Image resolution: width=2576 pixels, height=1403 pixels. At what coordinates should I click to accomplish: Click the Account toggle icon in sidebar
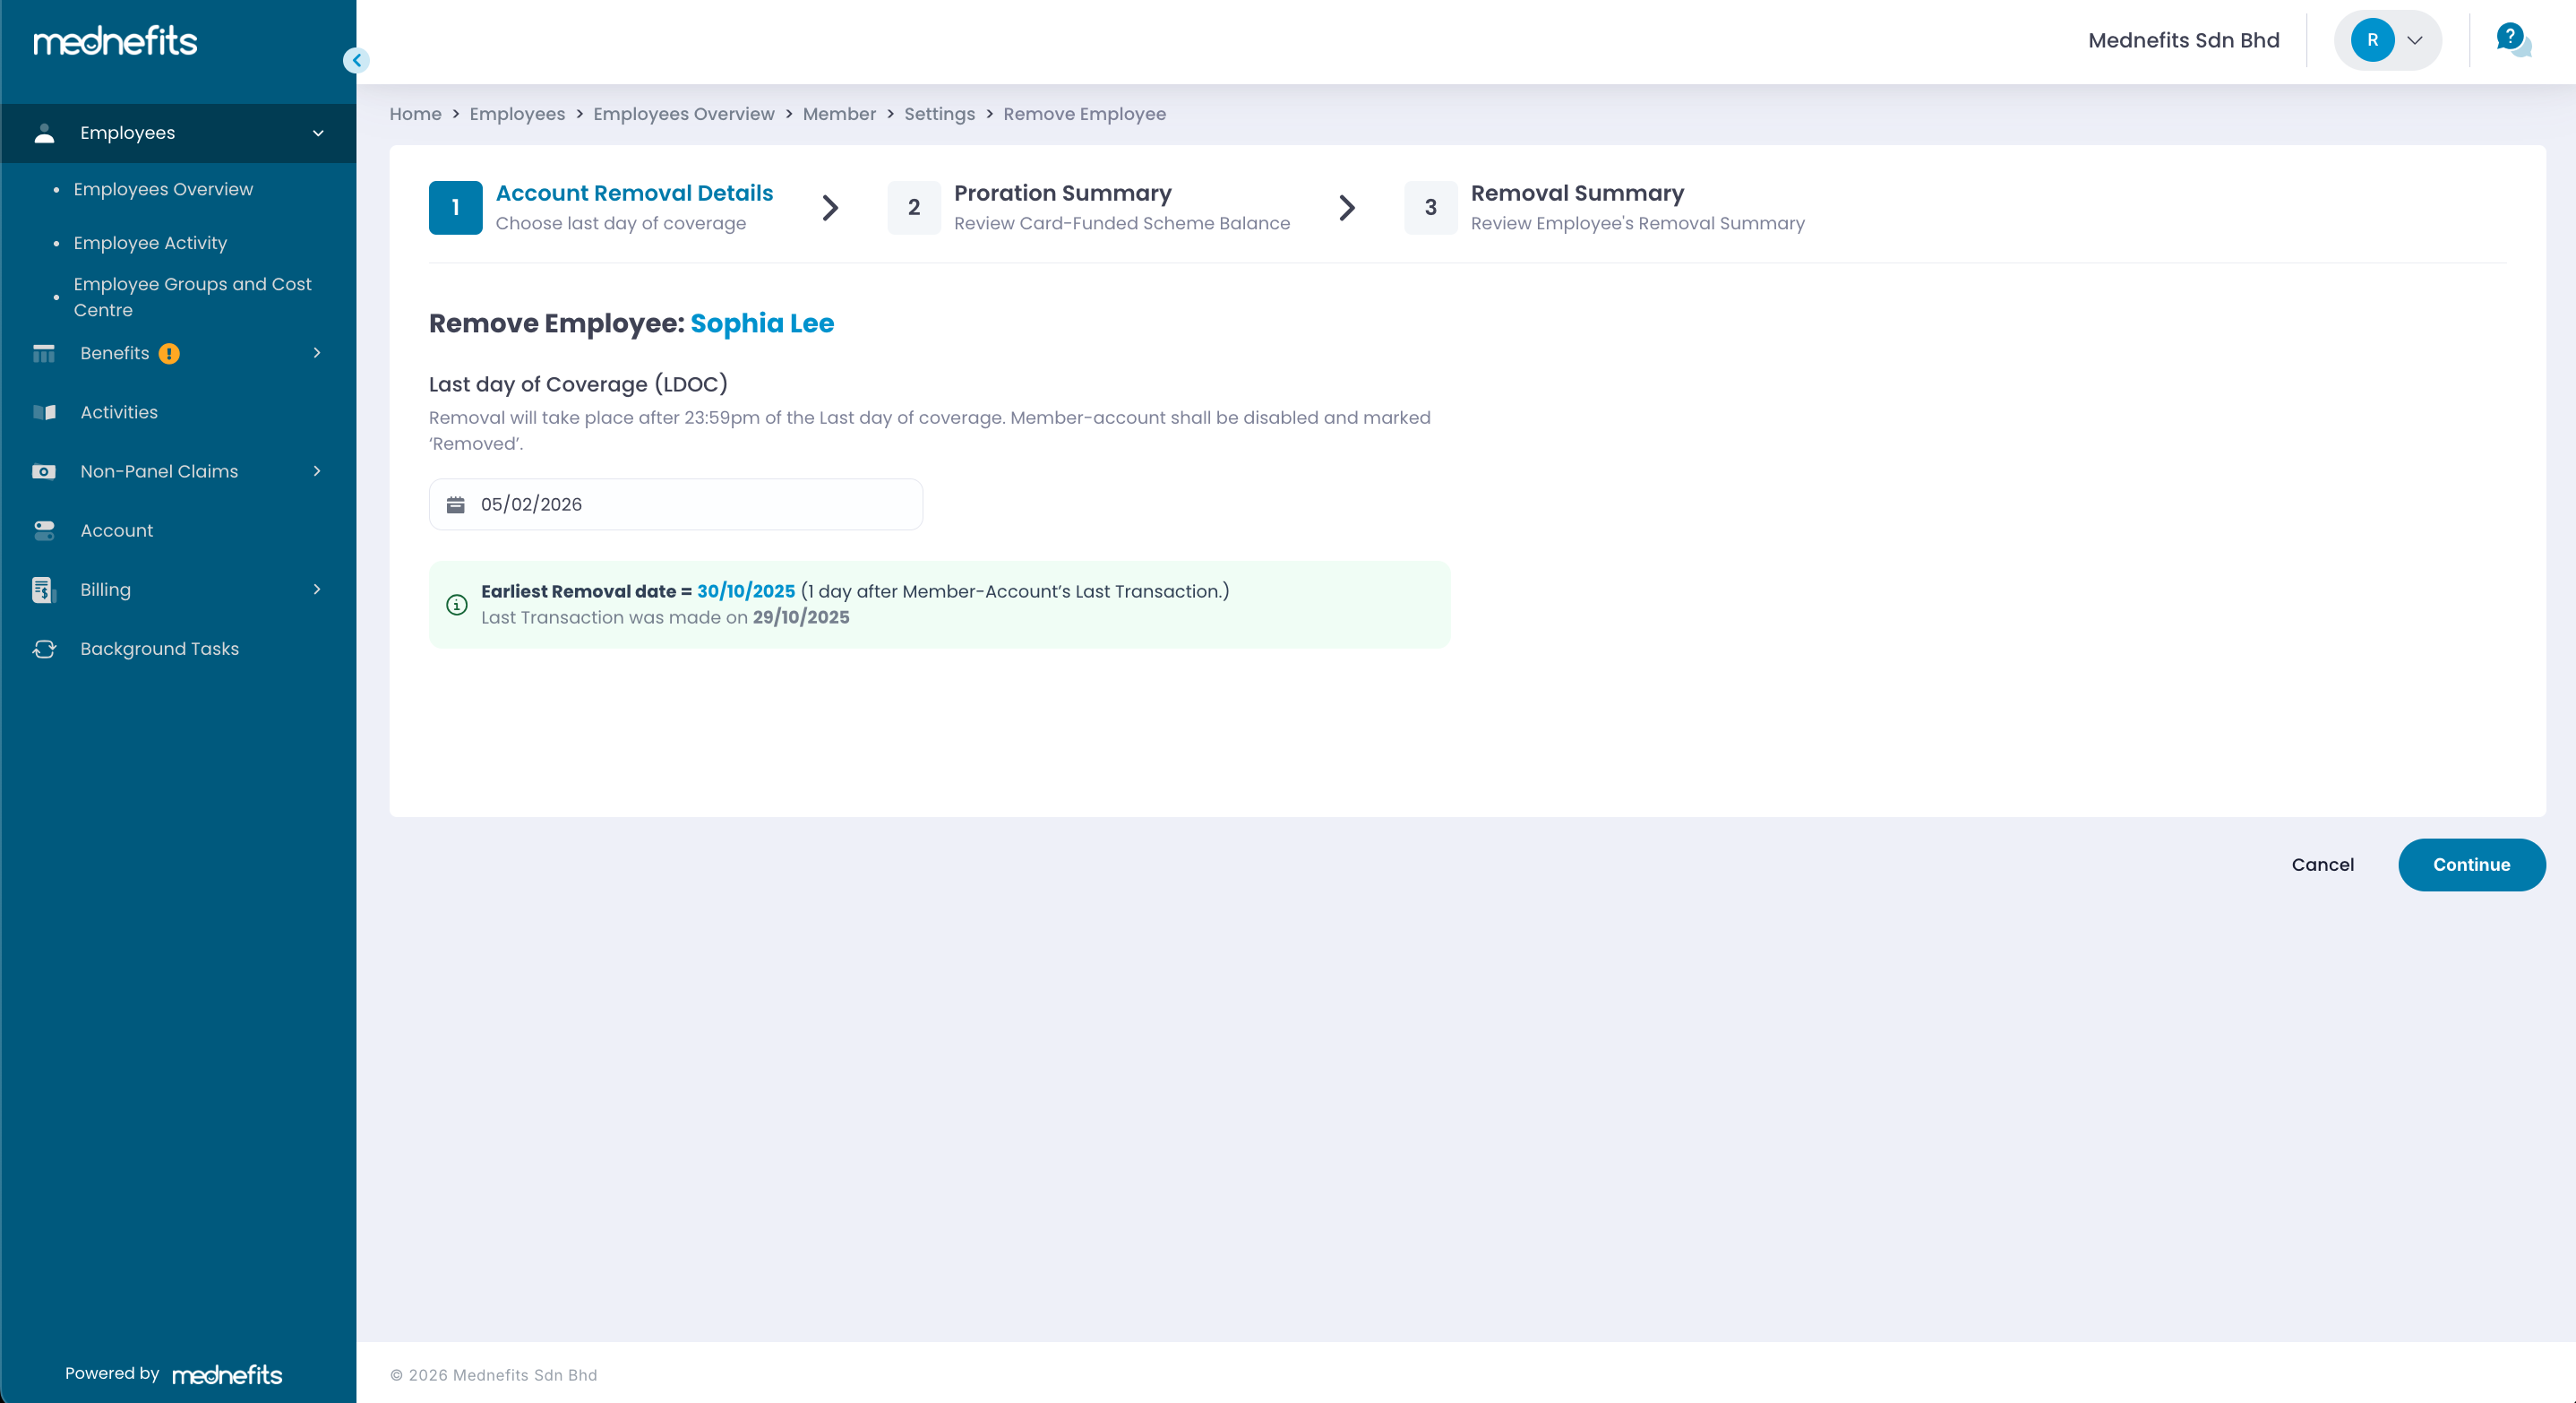pos(44,530)
